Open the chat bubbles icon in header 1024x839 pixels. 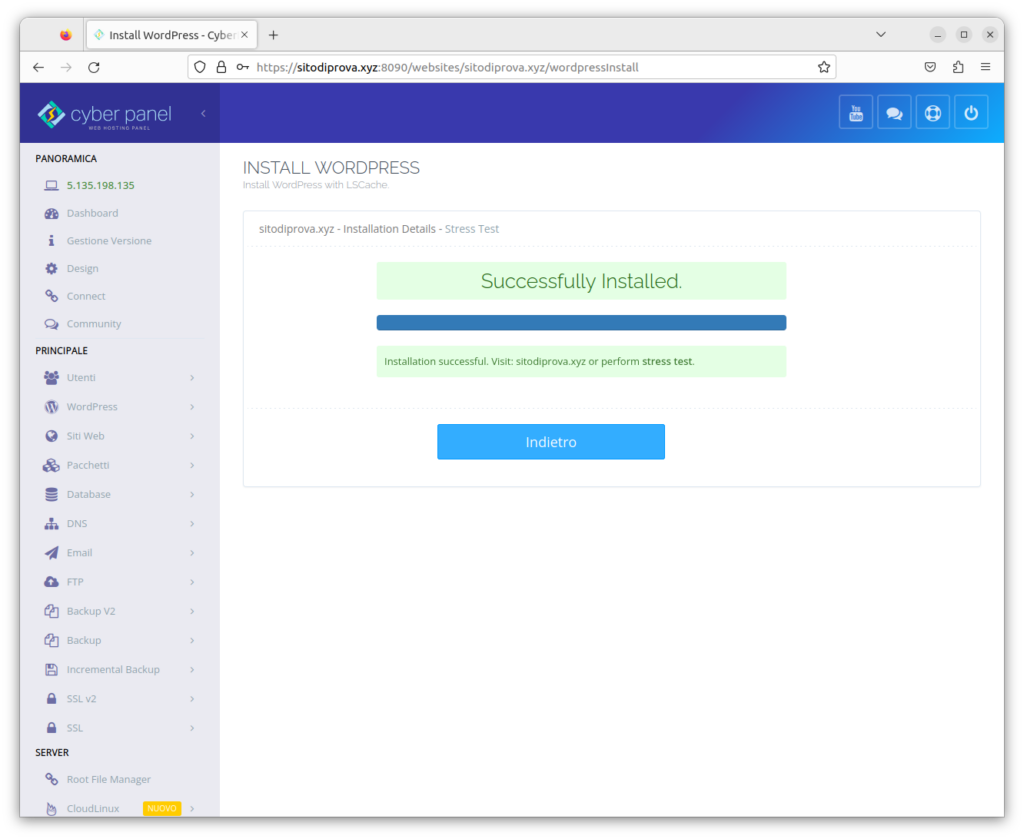coord(894,113)
